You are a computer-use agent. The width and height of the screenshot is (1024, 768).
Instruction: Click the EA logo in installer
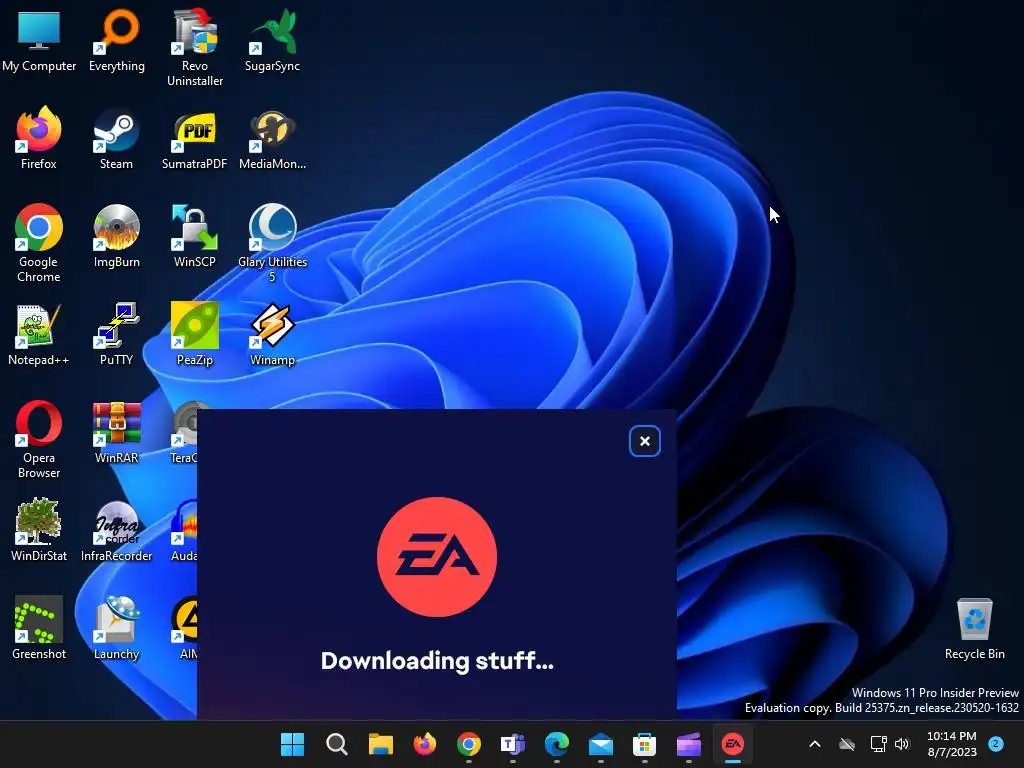click(x=437, y=557)
